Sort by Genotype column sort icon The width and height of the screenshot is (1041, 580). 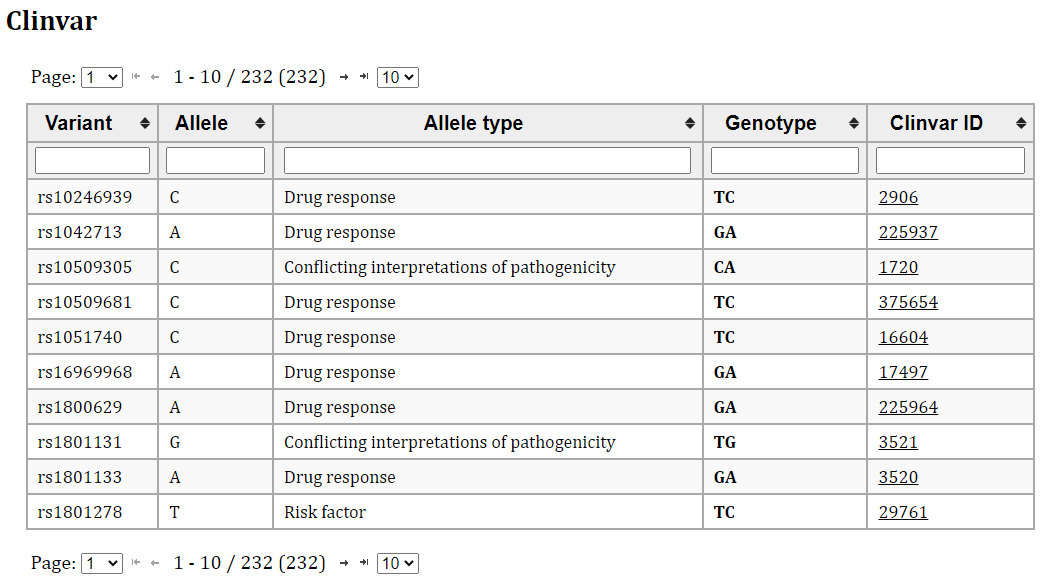click(x=854, y=123)
